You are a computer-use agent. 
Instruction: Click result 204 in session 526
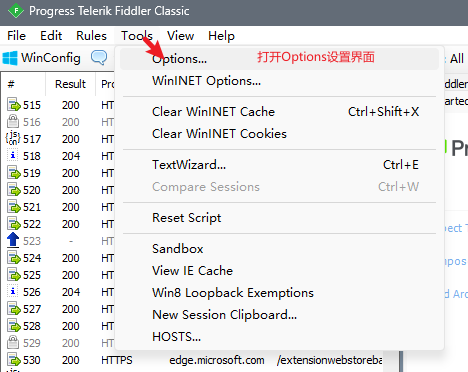tap(71, 292)
